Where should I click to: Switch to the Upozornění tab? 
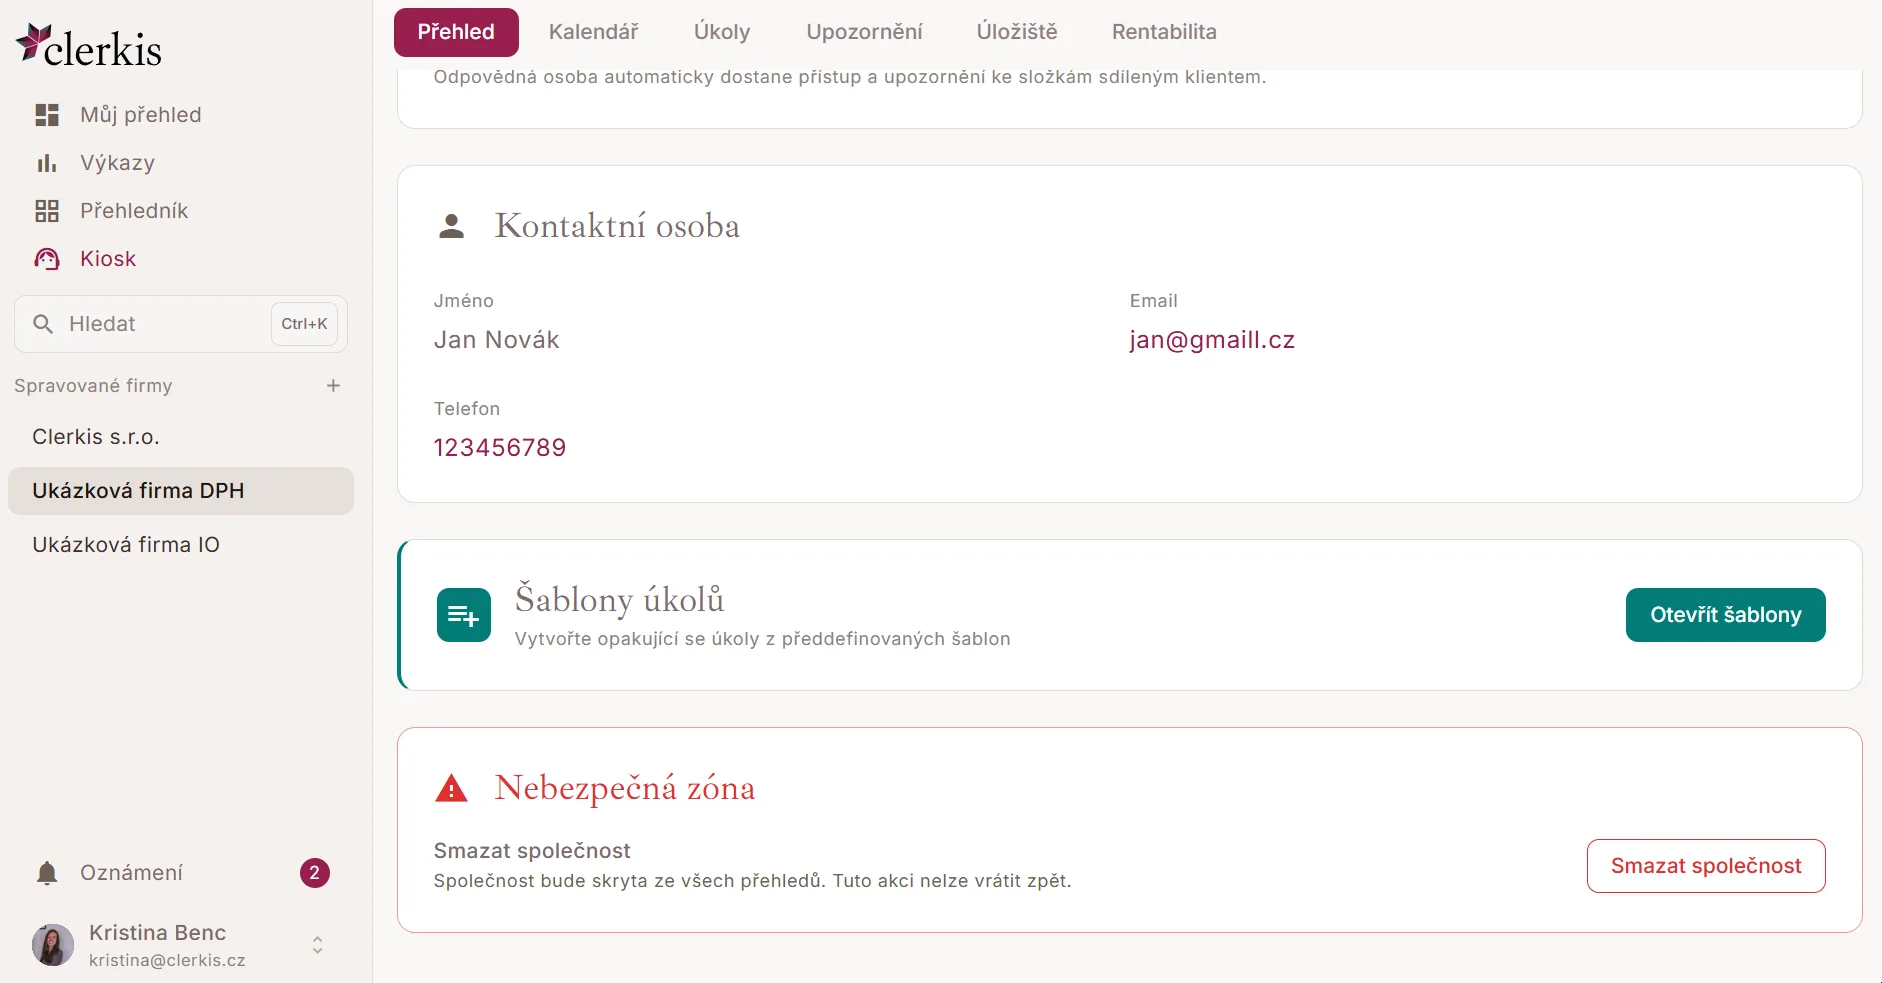[864, 32]
